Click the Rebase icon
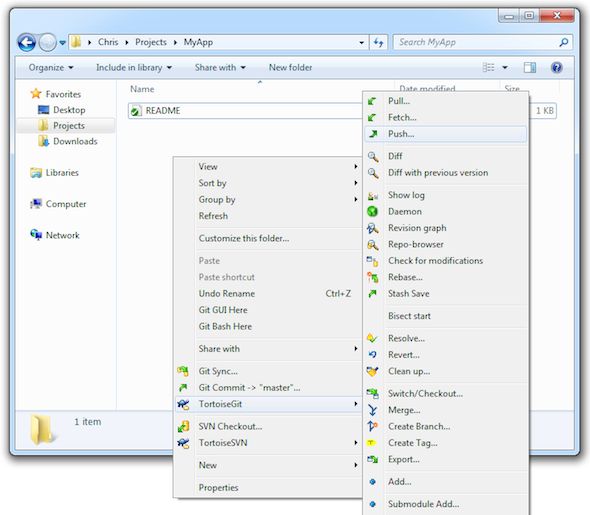The width and height of the screenshot is (590, 515). 373,277
